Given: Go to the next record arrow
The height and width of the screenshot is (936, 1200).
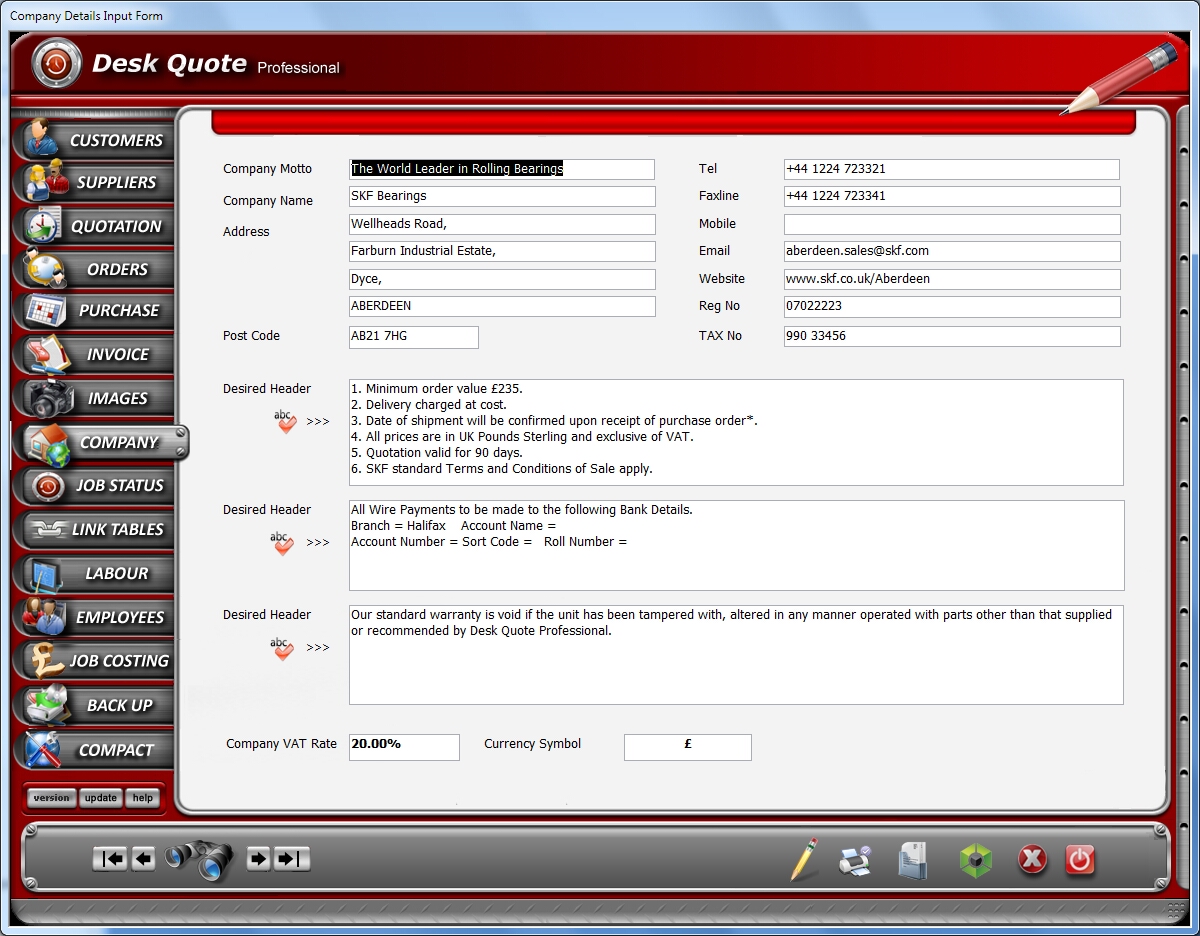Looking at the screenshot, I should point(258,859).
